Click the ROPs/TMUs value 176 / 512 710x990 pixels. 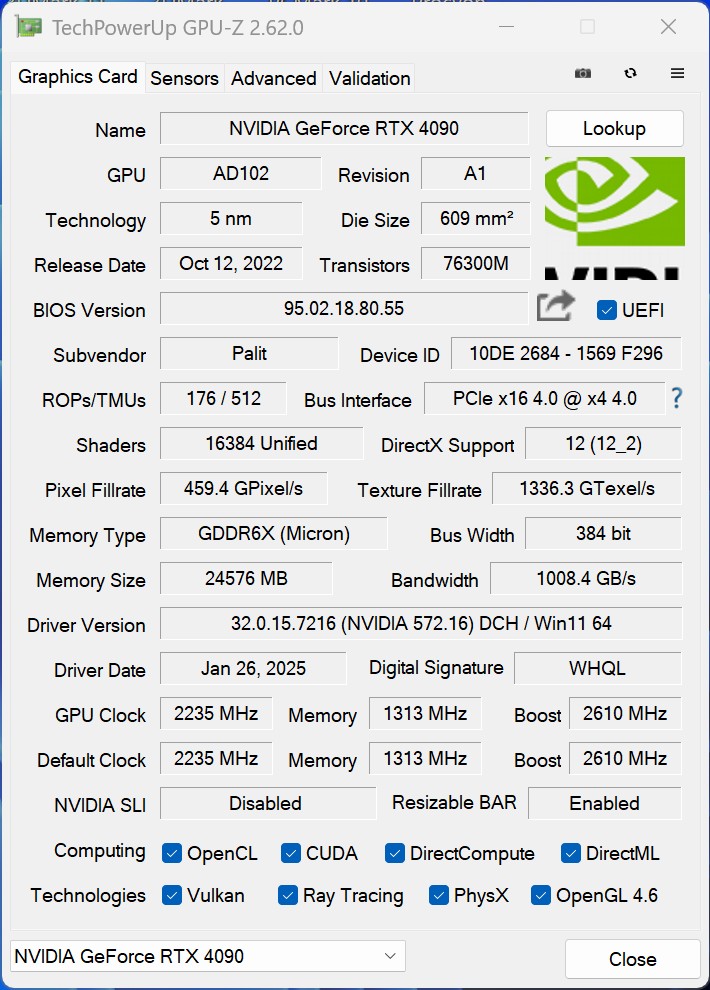(223, 398)
